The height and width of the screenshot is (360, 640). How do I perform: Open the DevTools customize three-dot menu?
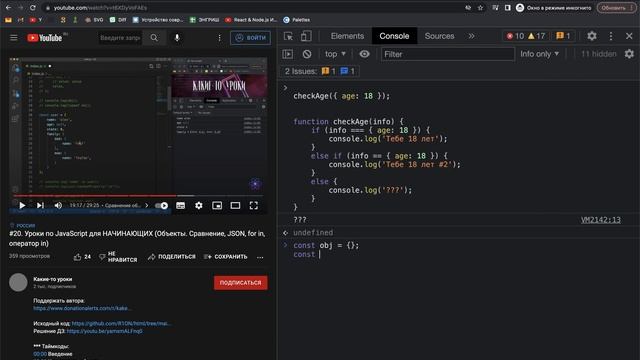[611, 36]
